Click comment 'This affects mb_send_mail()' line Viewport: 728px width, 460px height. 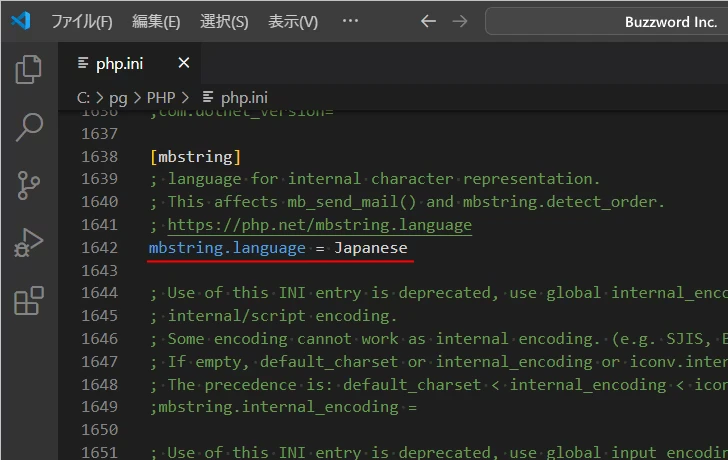pos(407,202)
